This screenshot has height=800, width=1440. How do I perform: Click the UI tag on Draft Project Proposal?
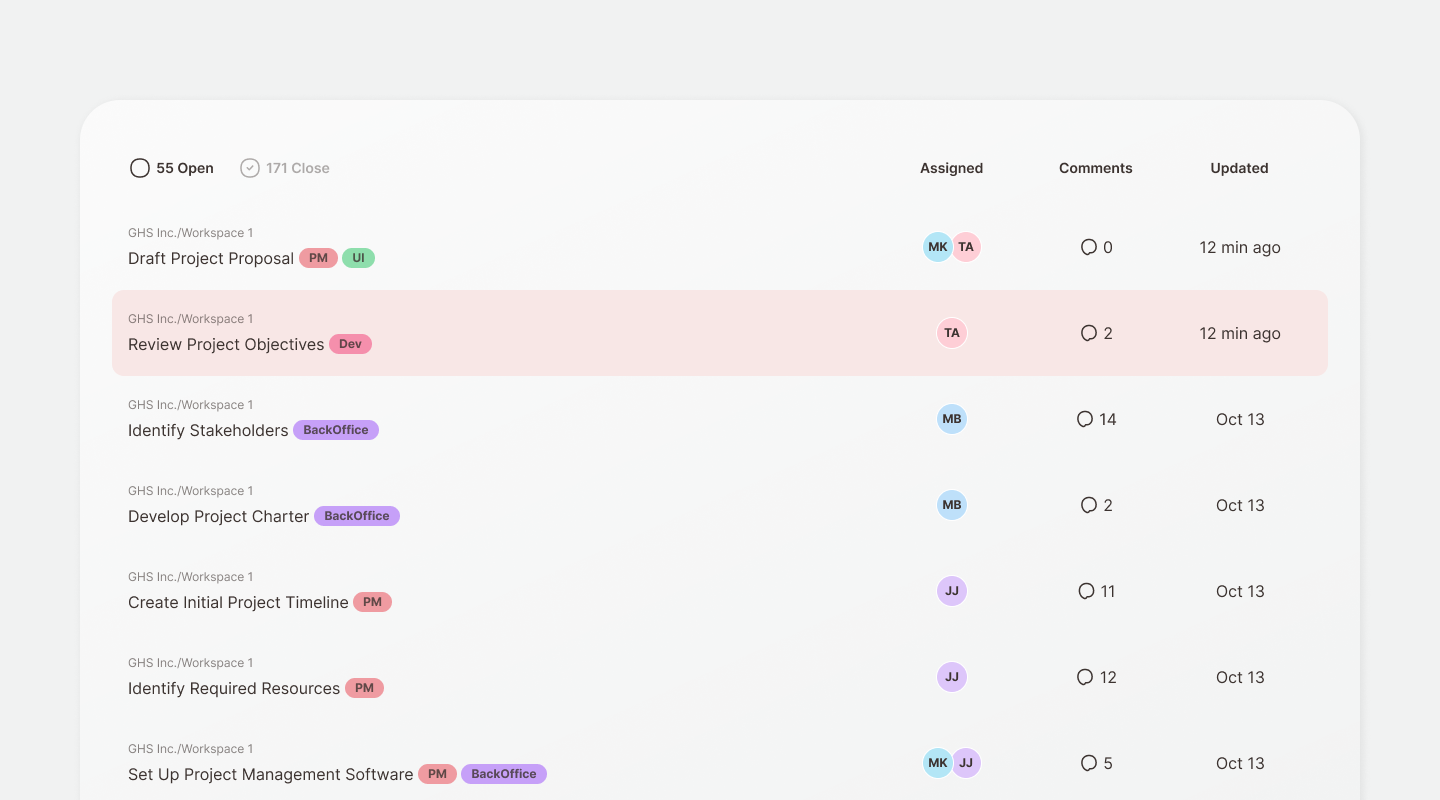coord(358,258)
